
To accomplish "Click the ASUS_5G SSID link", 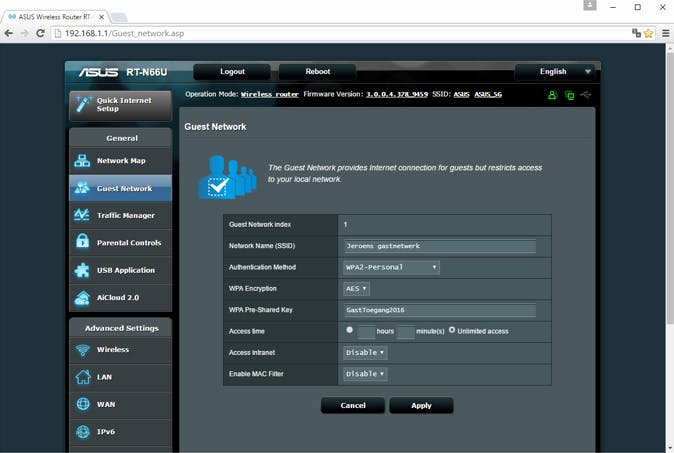I will tap(488, 95).
